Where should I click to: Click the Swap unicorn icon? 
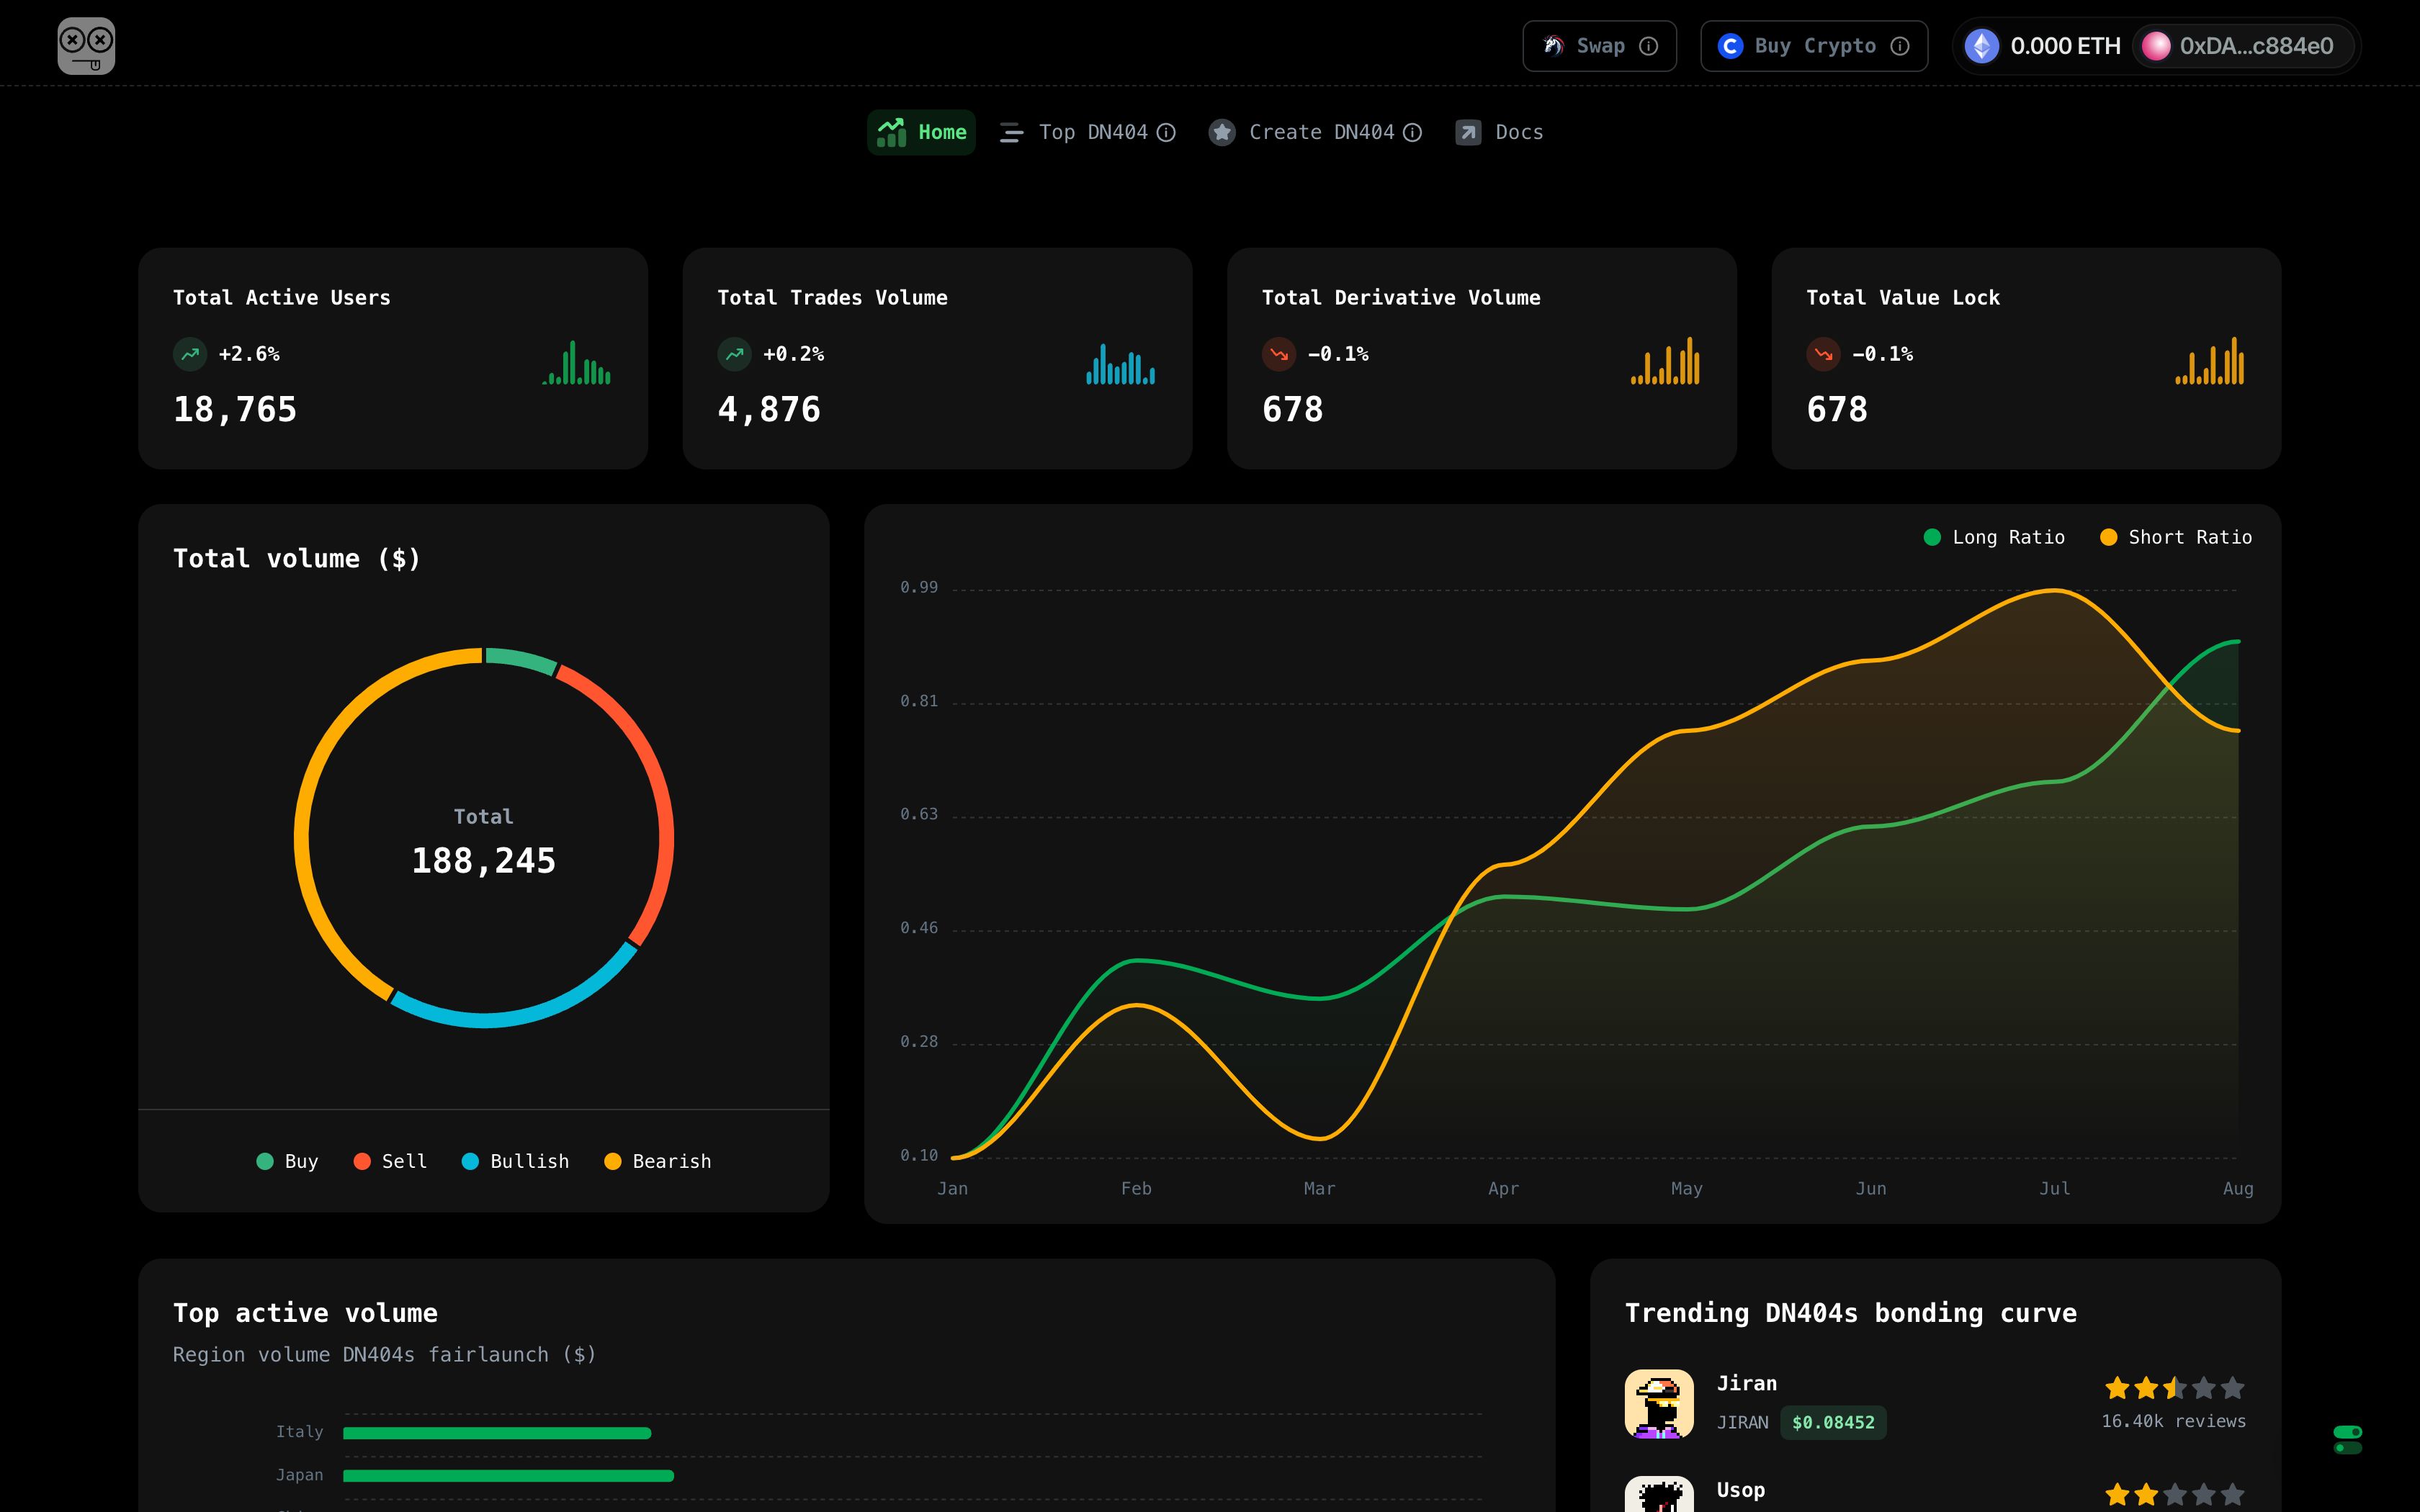1553,46
